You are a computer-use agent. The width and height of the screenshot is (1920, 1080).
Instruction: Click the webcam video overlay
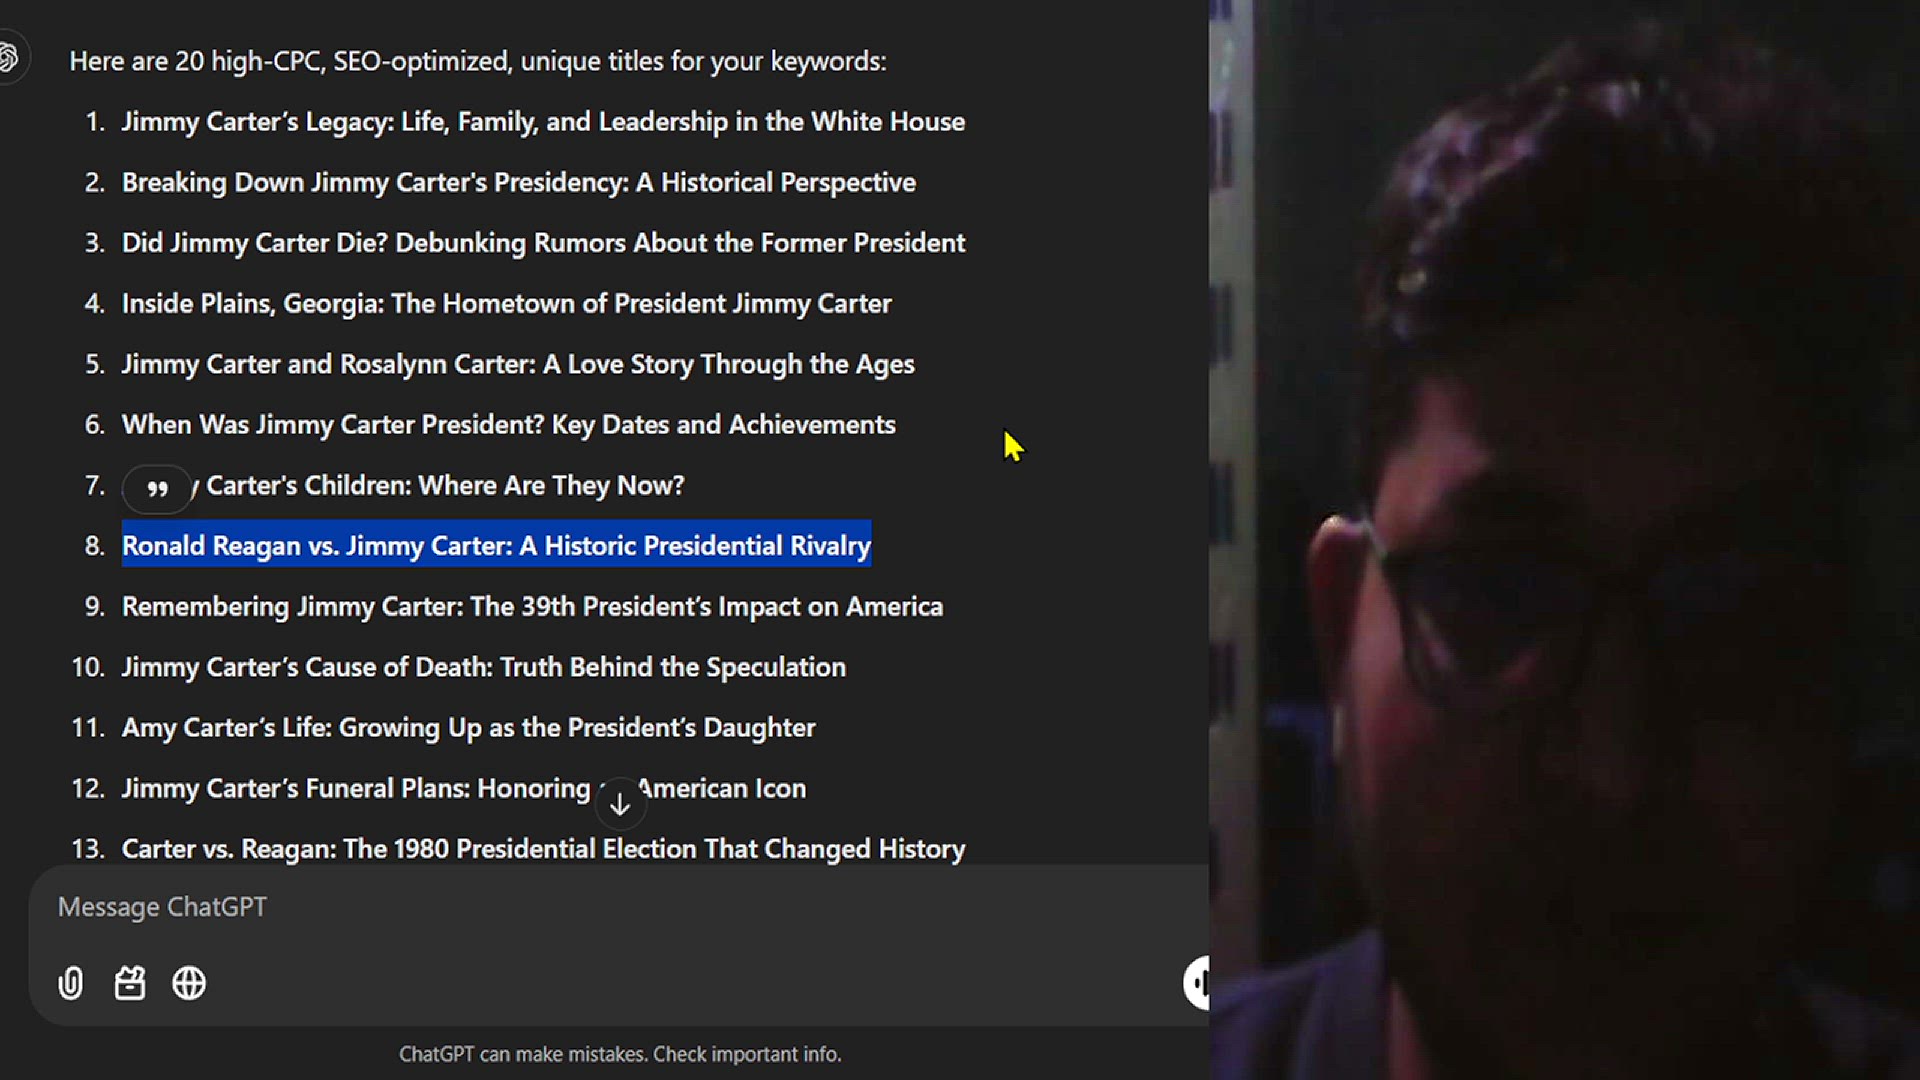[x=1564, y=540]
